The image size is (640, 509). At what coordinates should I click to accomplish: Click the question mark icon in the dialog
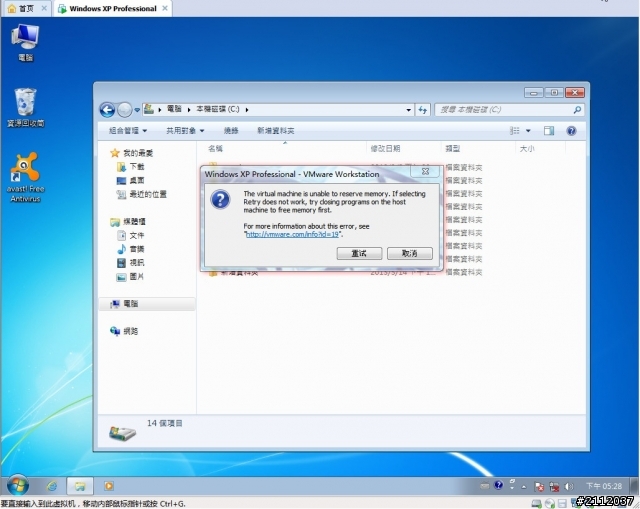[x=220, y=200]
